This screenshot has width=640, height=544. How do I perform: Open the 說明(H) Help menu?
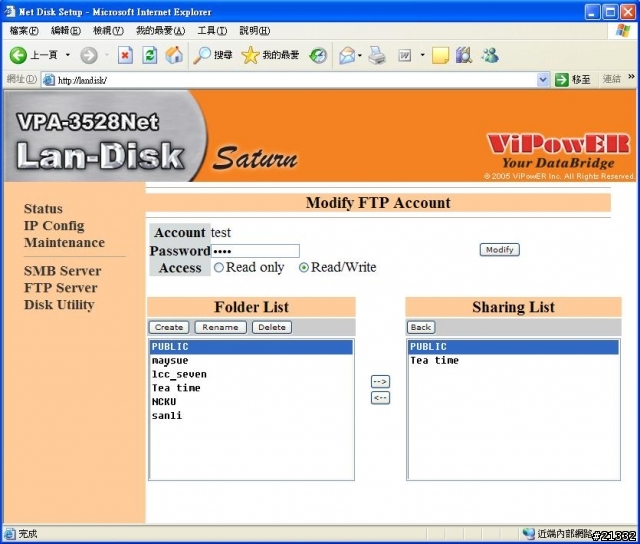point(255,31)
